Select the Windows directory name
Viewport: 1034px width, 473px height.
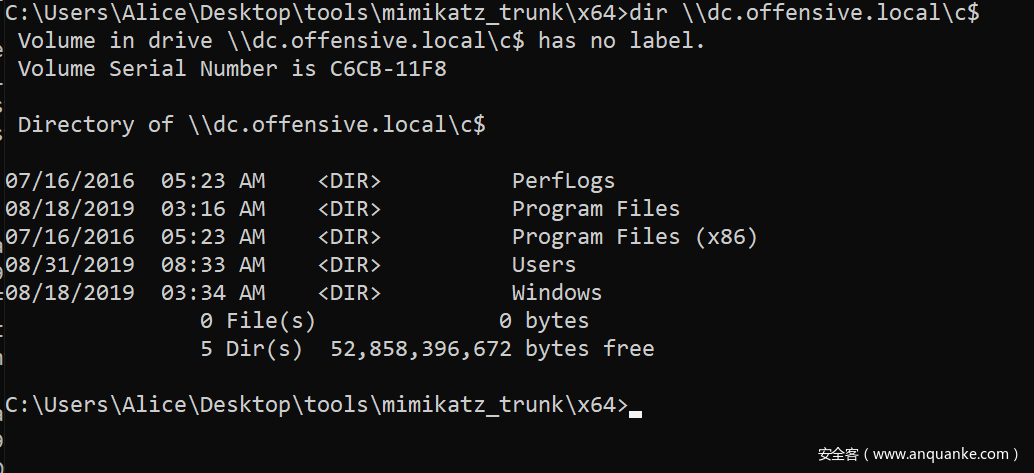[556, 293]
